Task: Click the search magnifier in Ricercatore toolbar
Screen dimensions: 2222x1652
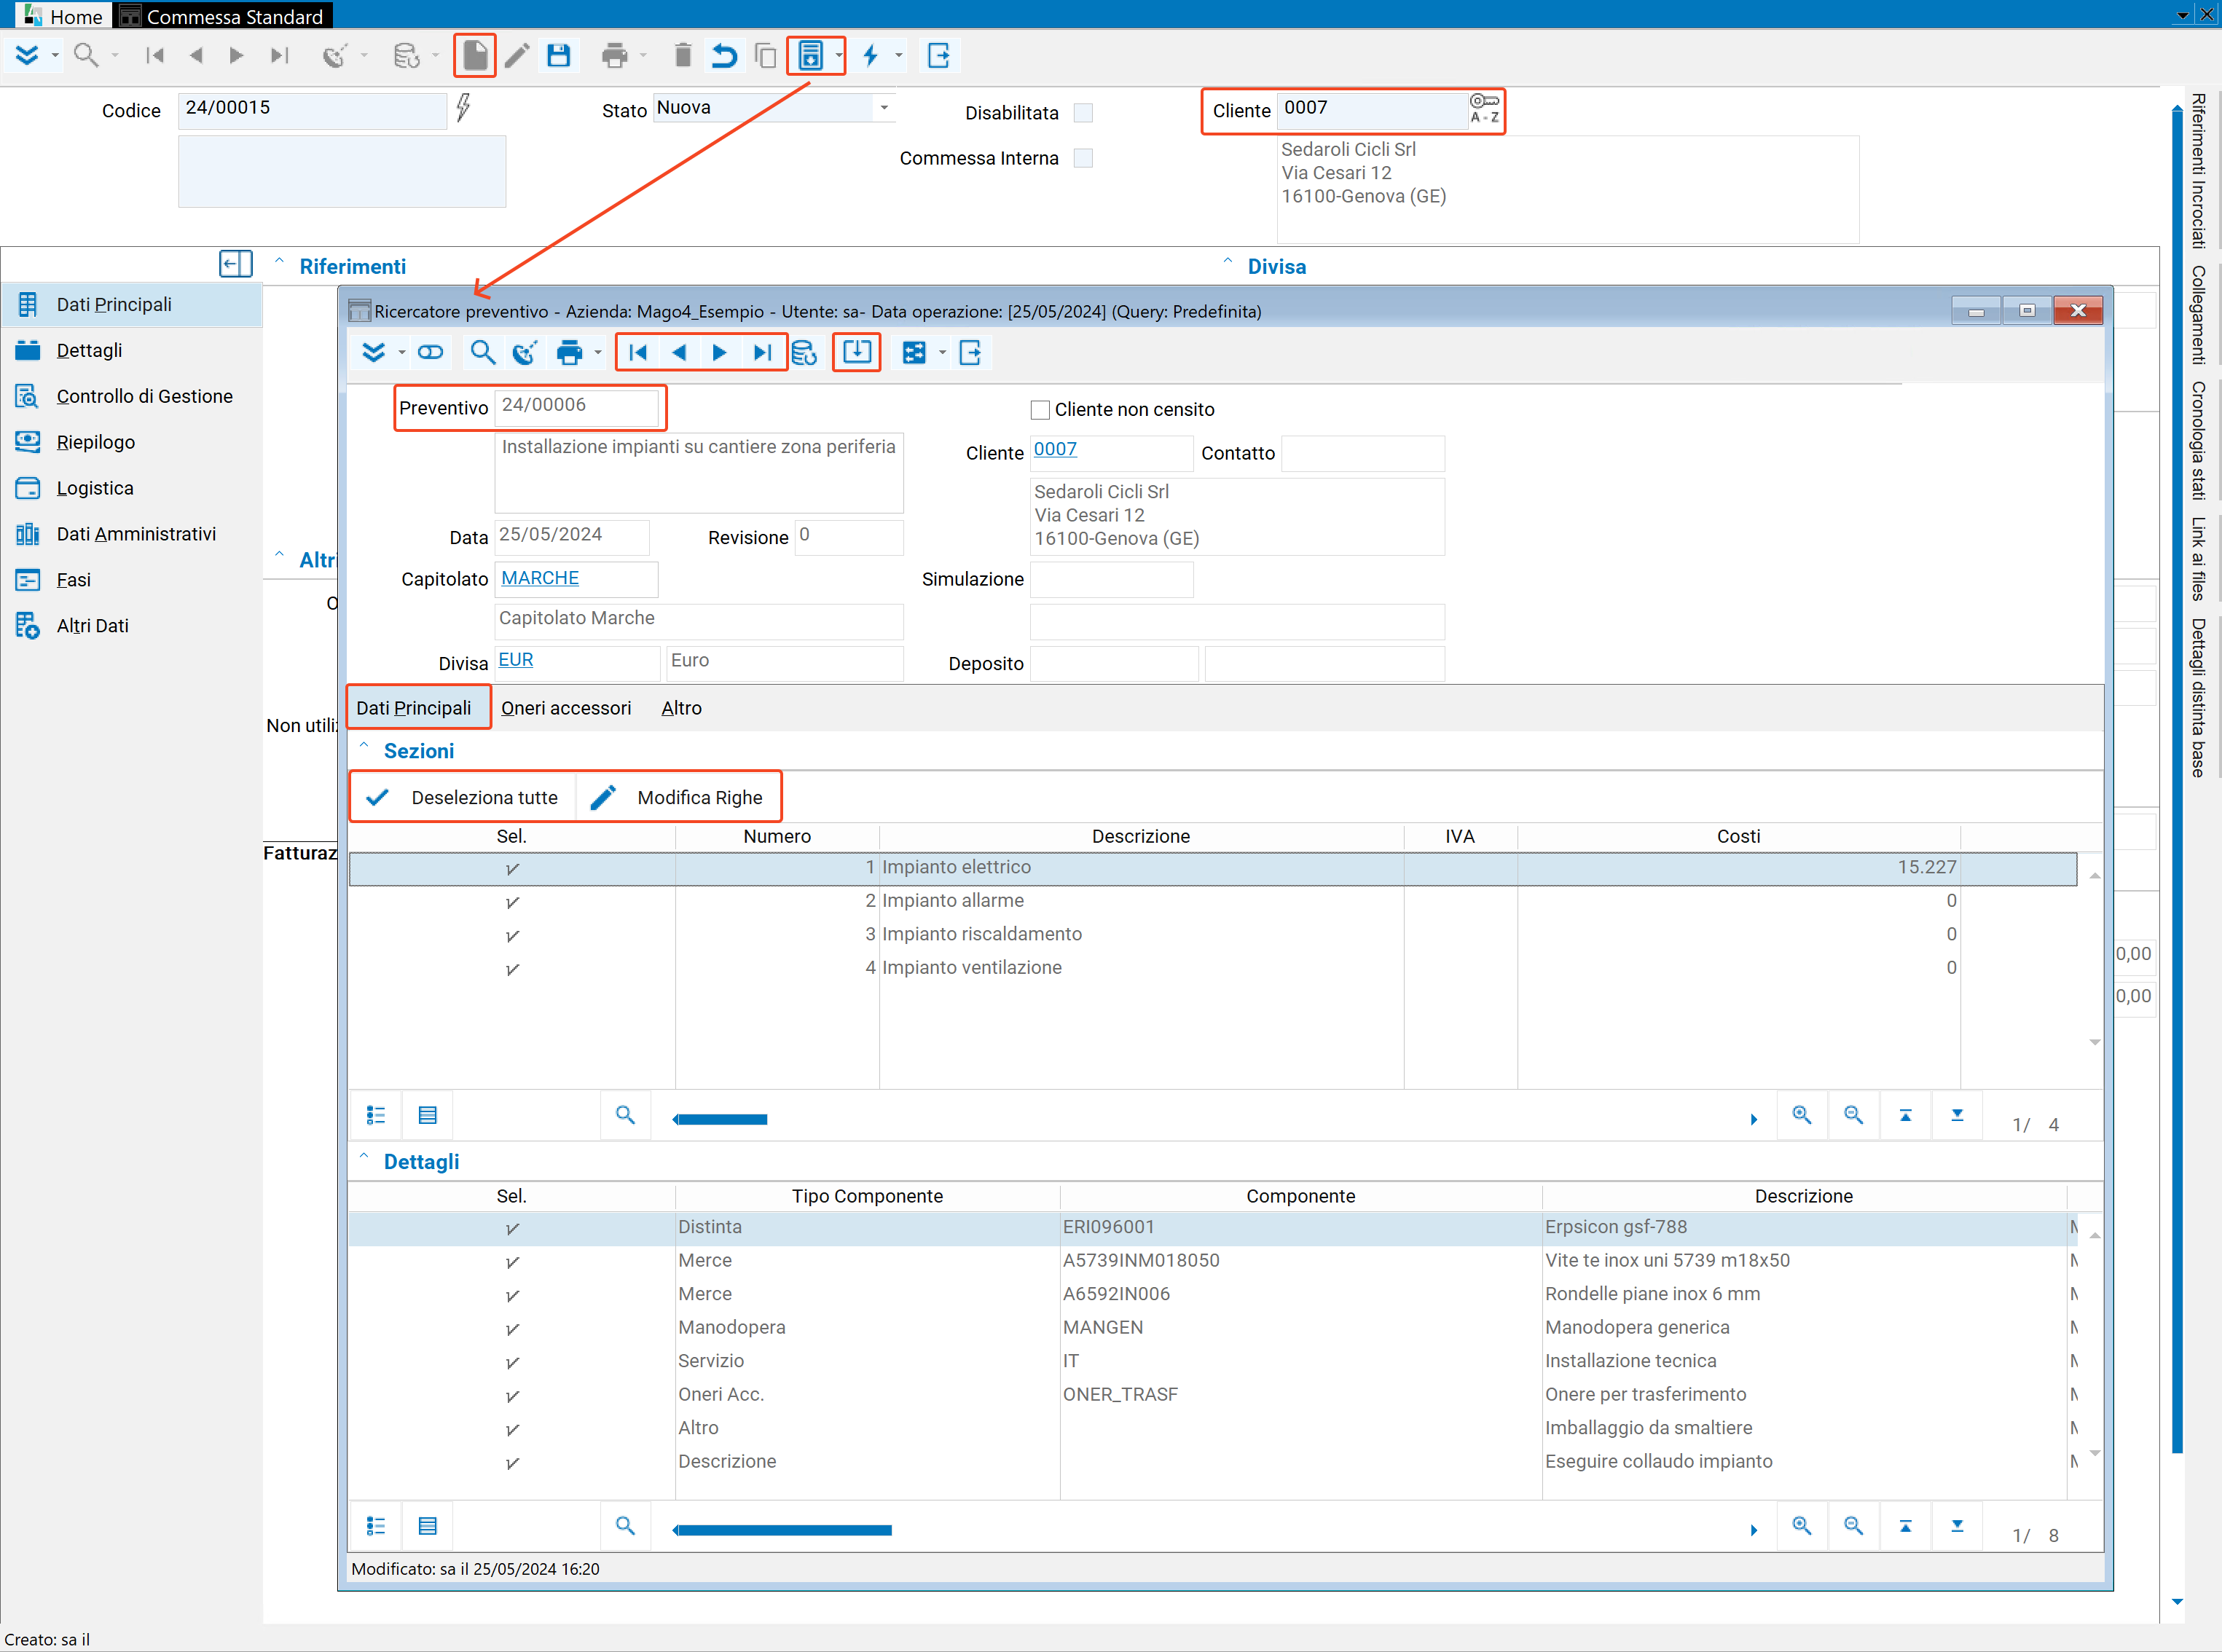Action: (483, 352)
